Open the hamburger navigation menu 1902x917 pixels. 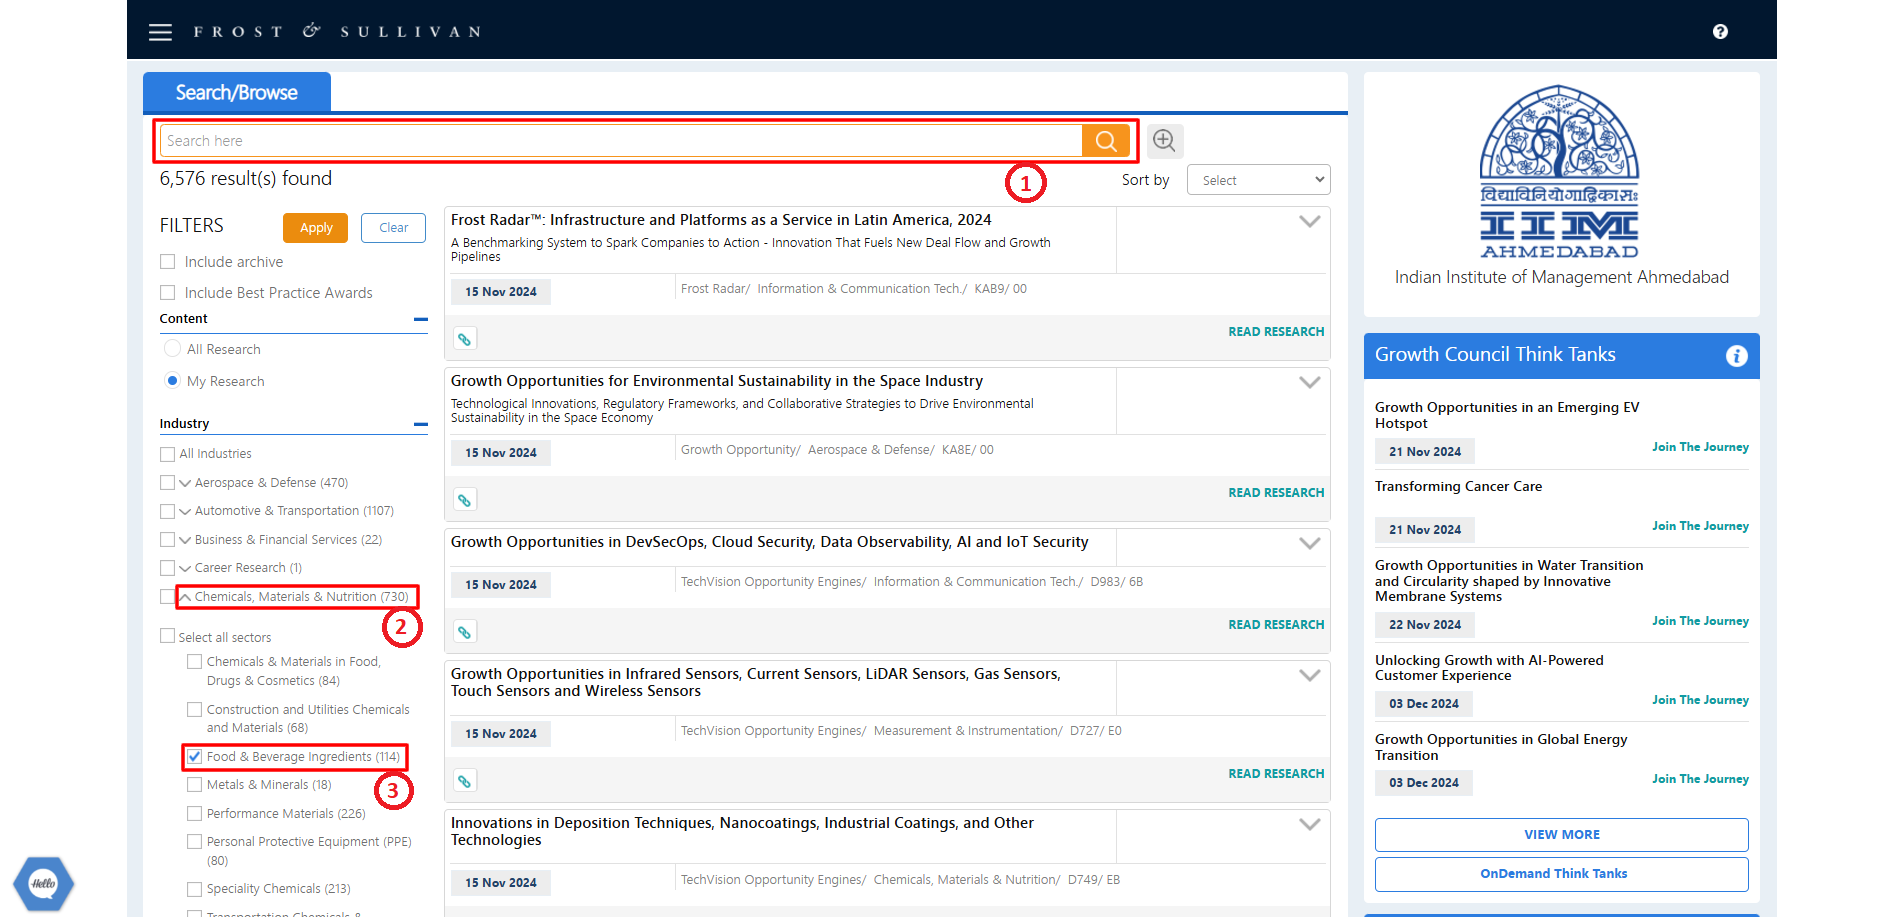160,32
